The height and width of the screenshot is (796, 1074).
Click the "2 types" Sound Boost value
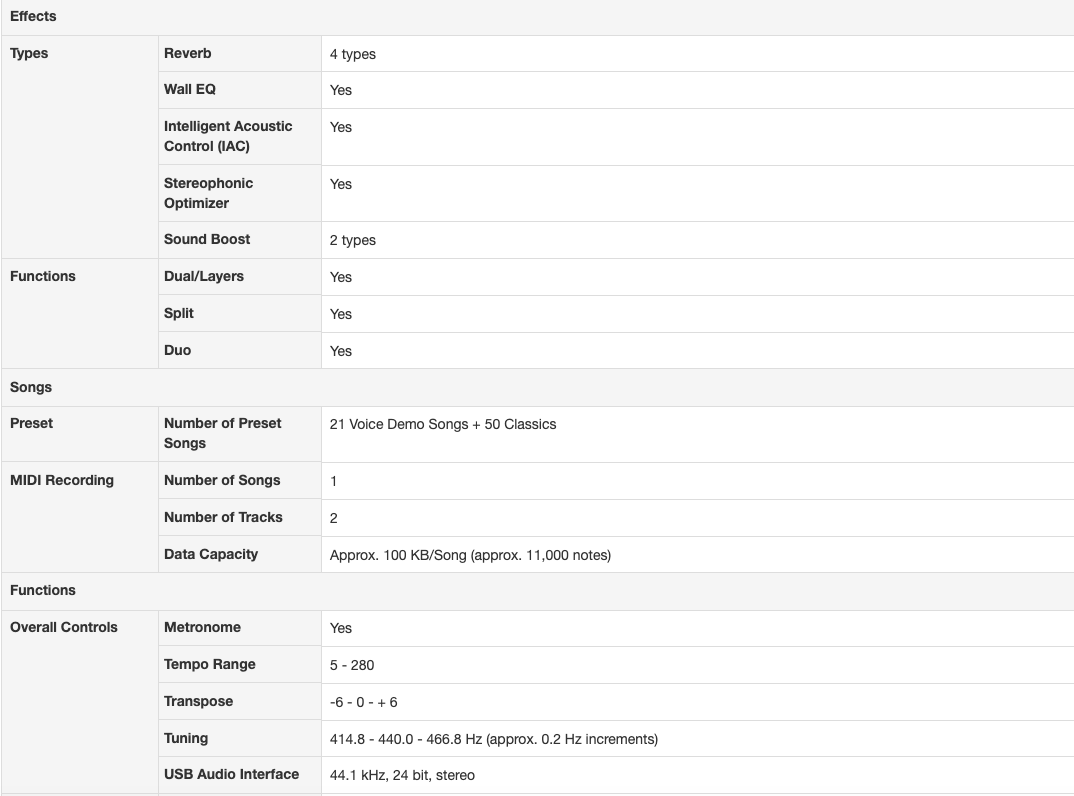pos(353,240)
